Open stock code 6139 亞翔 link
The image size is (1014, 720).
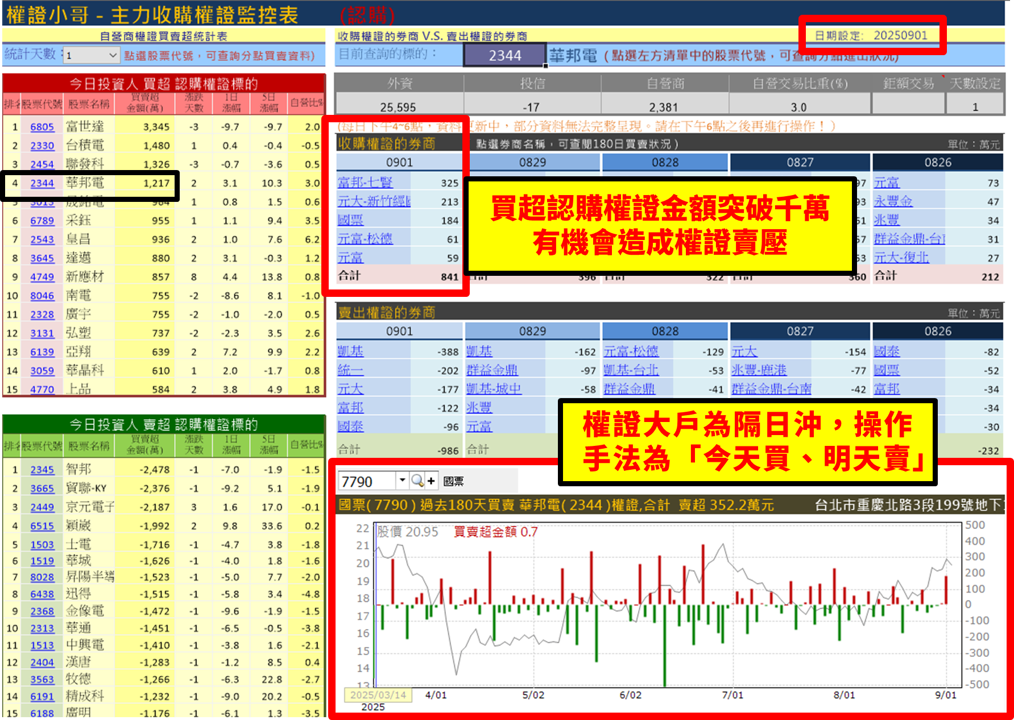coord(42,352)
